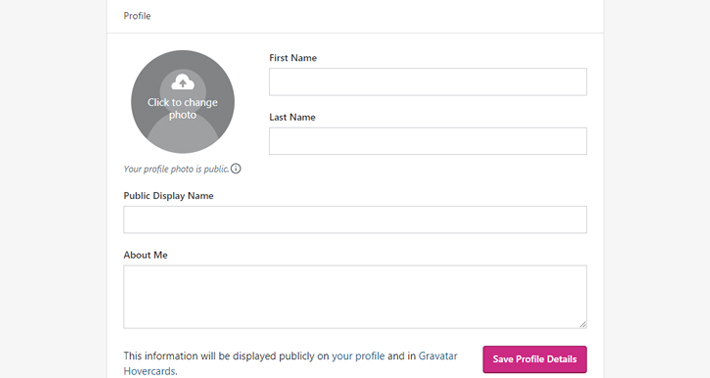Screen dimensions: 710x378
Task: Click the 'Profile' section heading
Action: coord(137,16)
